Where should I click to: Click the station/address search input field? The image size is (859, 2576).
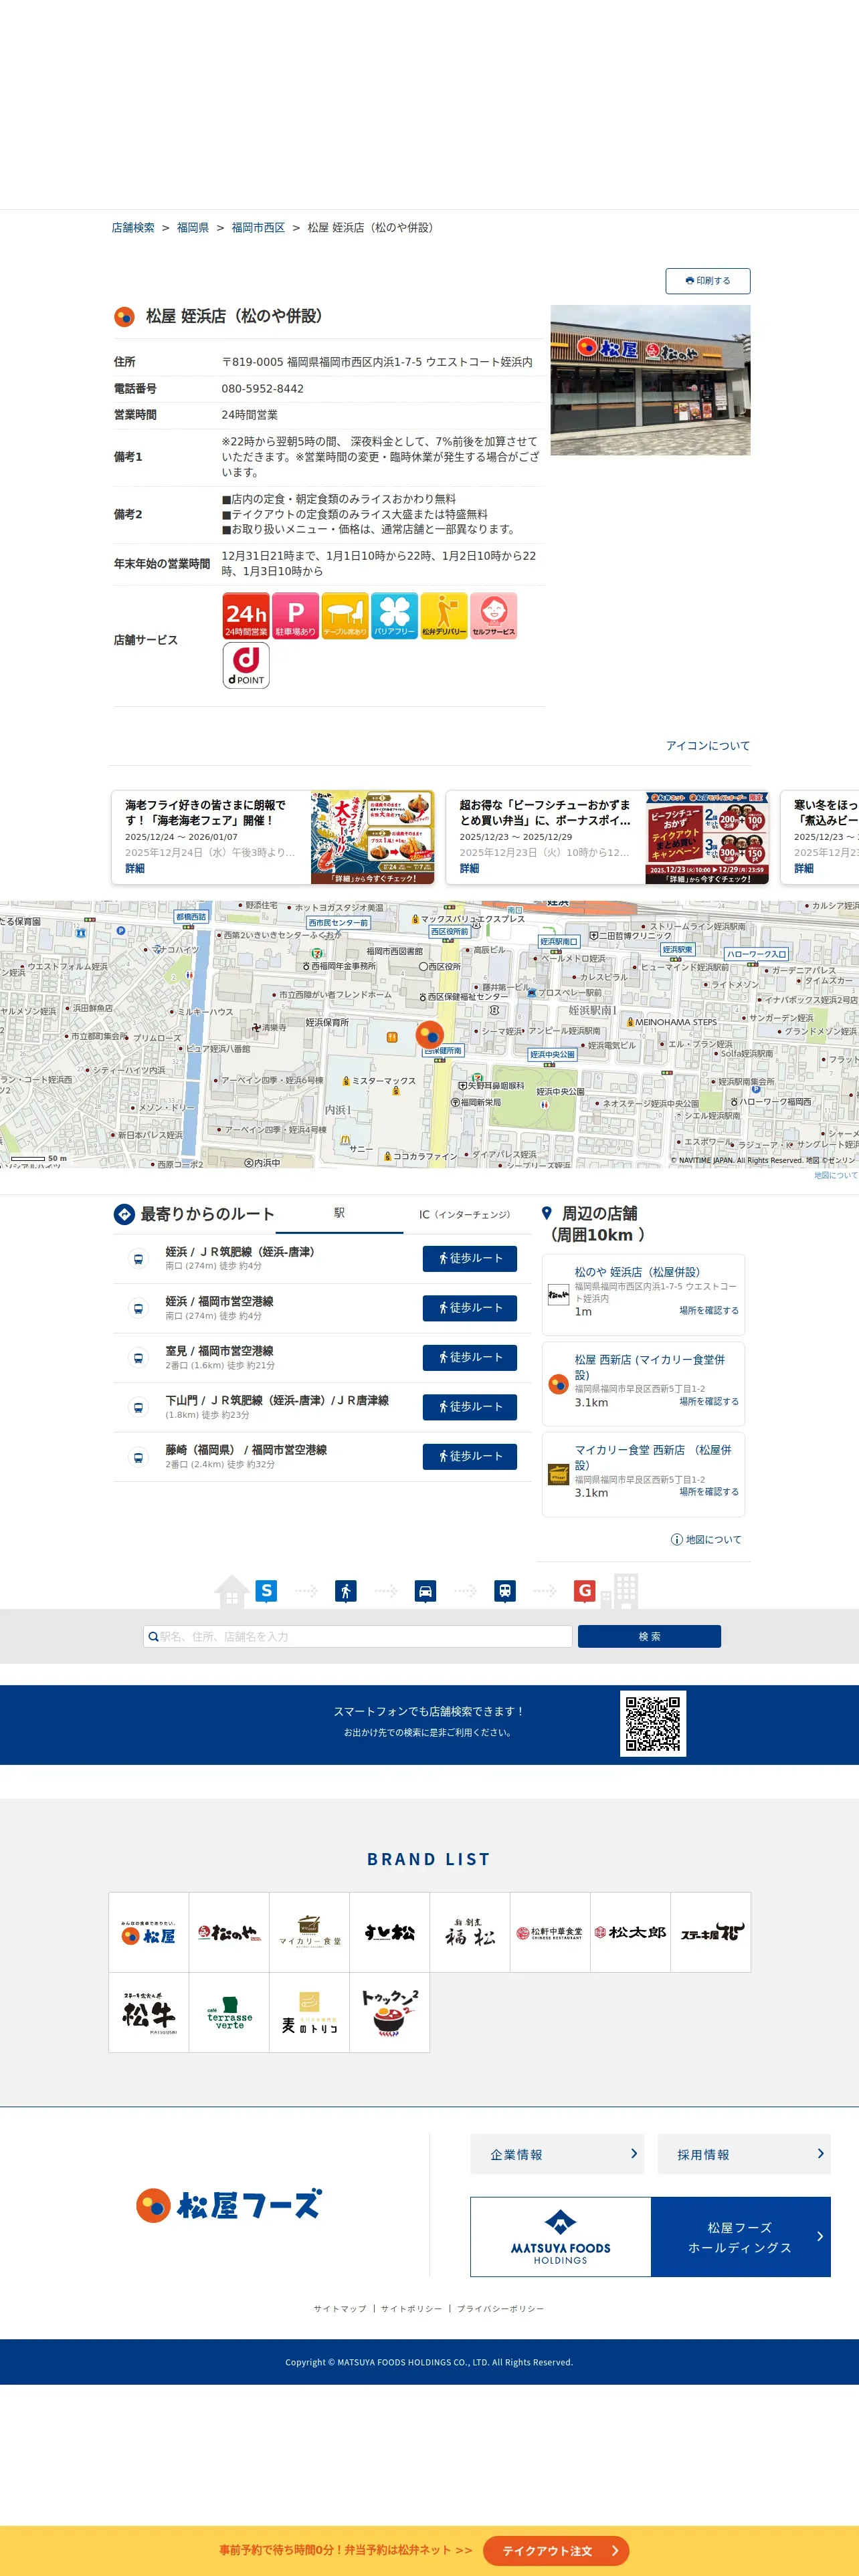click(358, 1636)
